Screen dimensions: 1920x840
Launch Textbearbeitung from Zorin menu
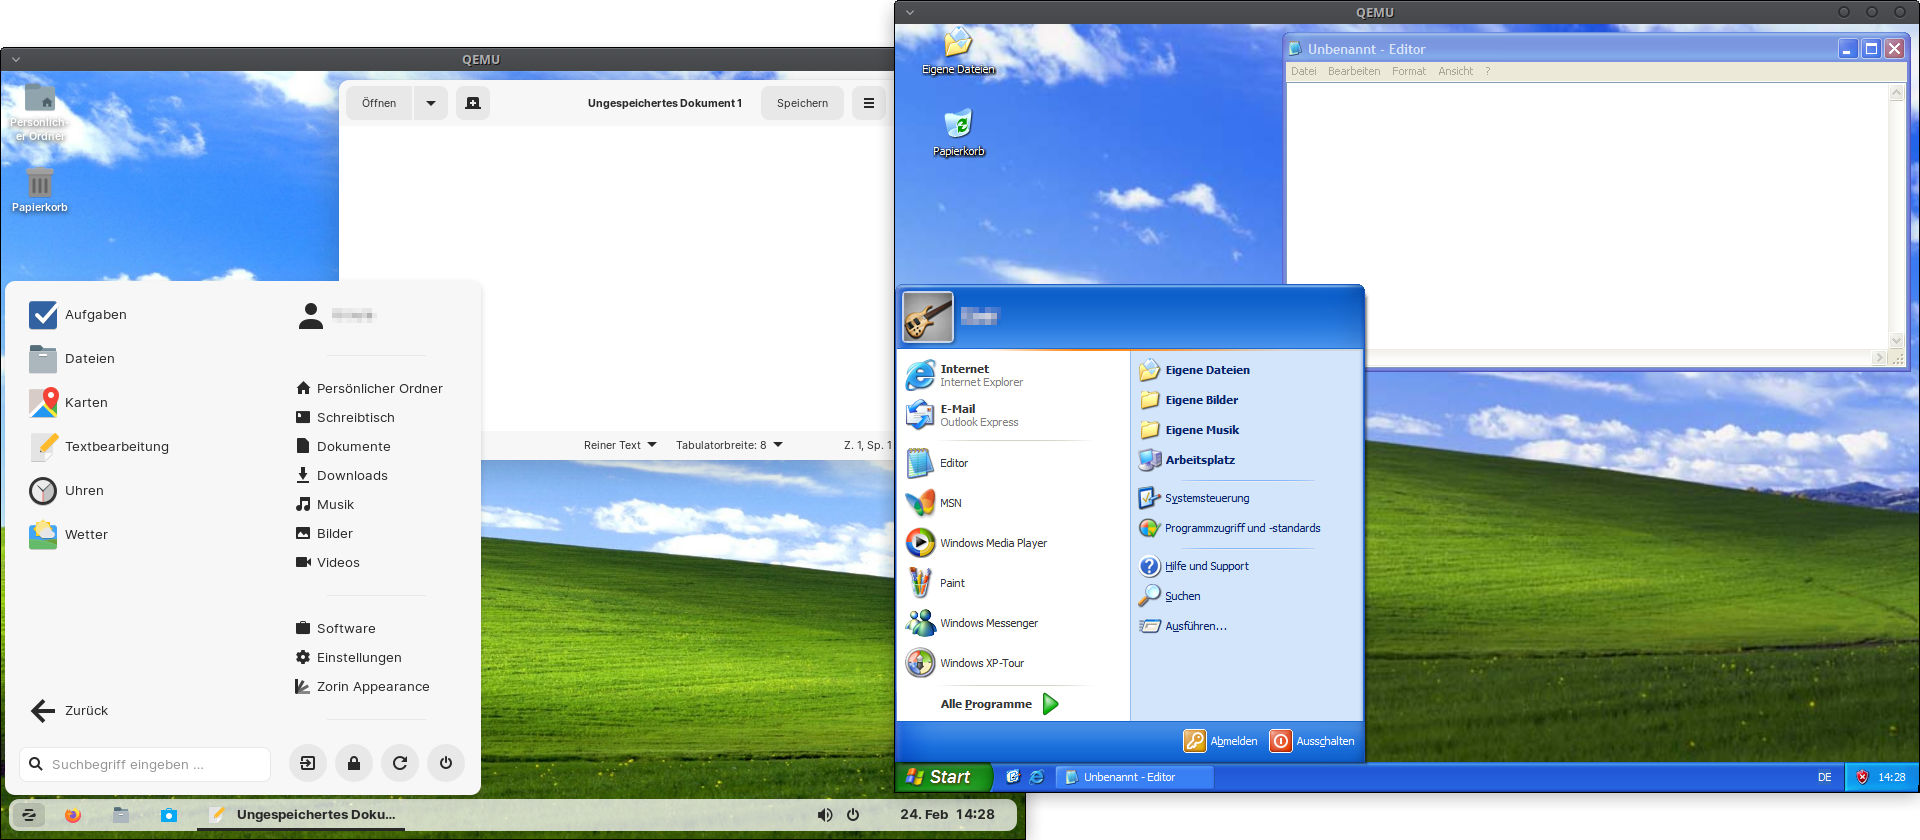[x=99, y=447]
